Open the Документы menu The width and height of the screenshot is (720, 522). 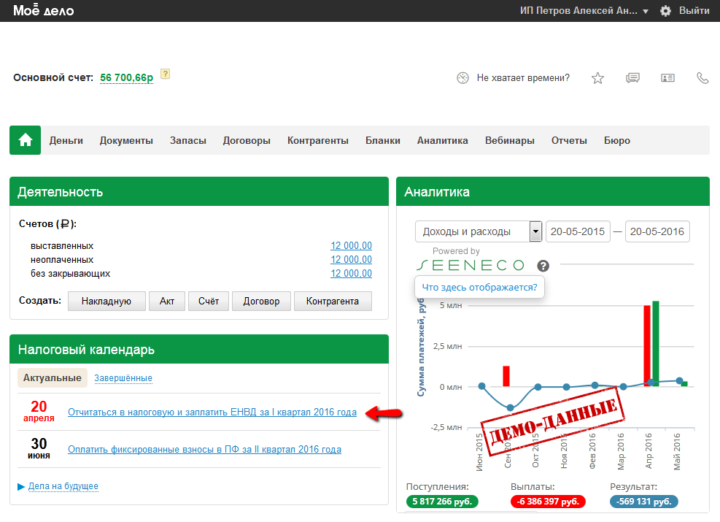[126, 140]
